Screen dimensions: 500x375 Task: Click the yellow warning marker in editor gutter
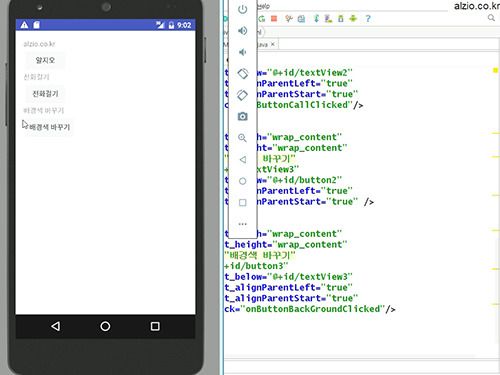point(496,70)
